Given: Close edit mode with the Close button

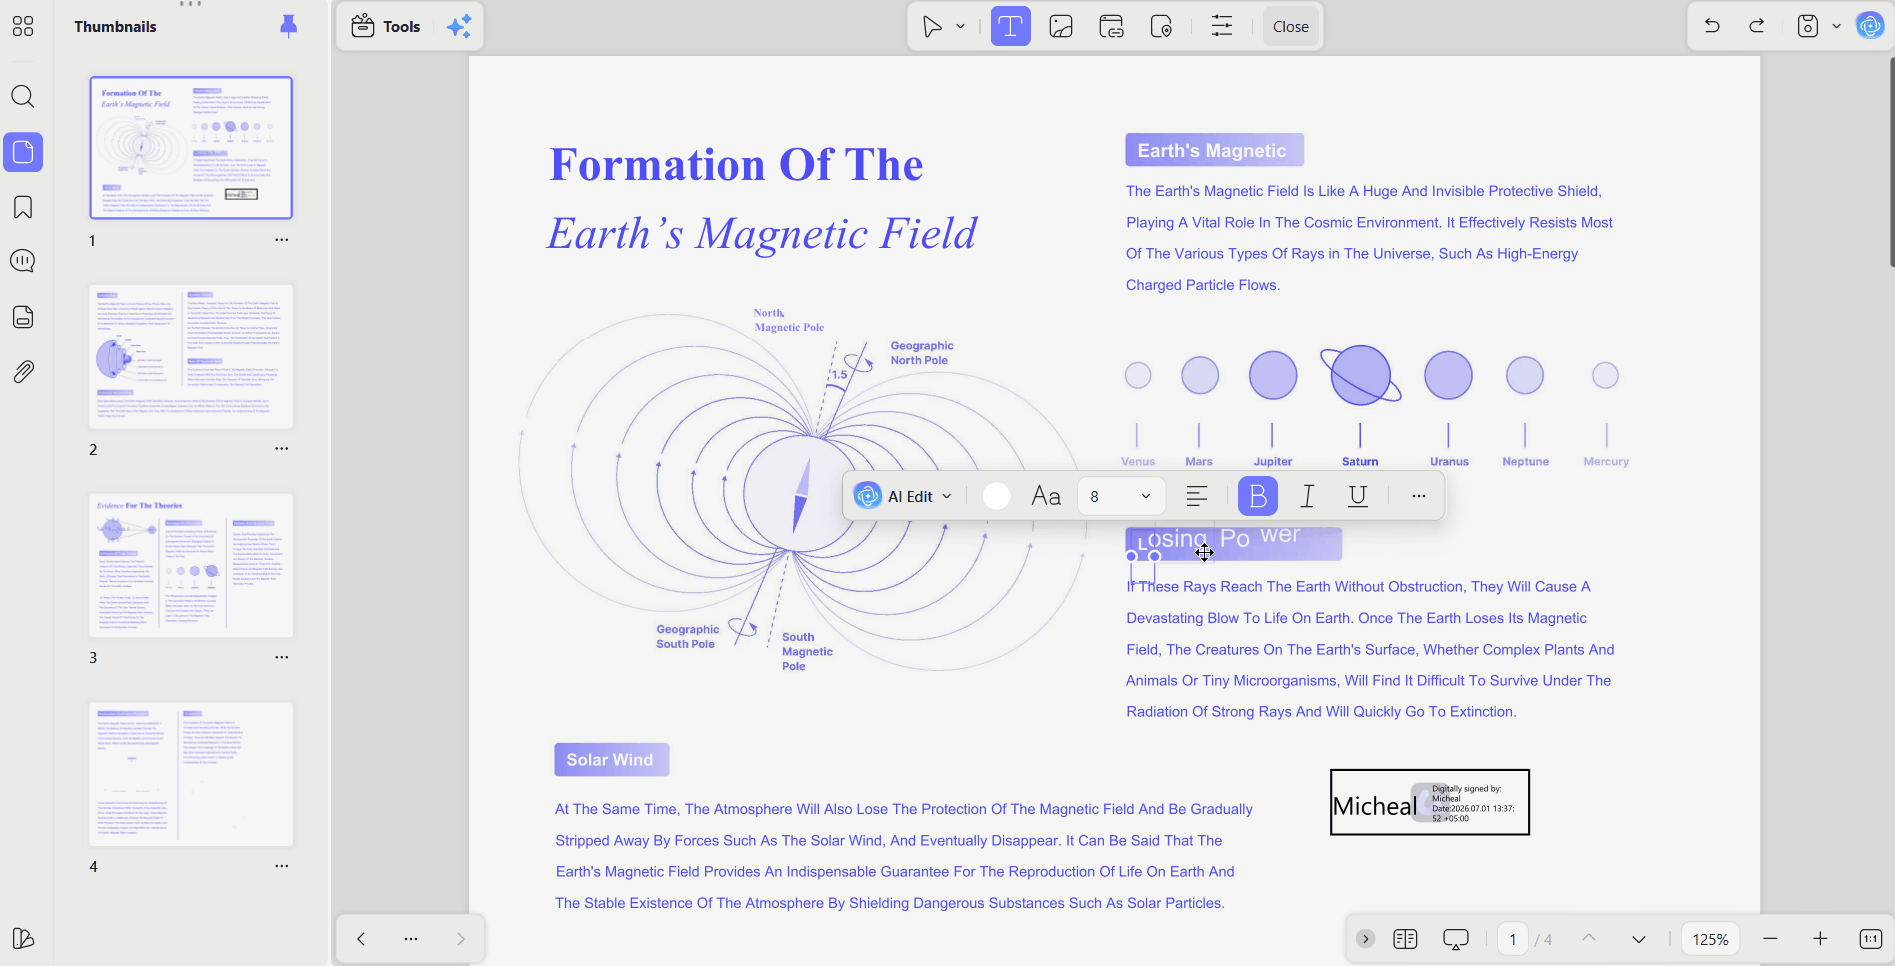Looking at the screenshot, I should click(1290, 27).
